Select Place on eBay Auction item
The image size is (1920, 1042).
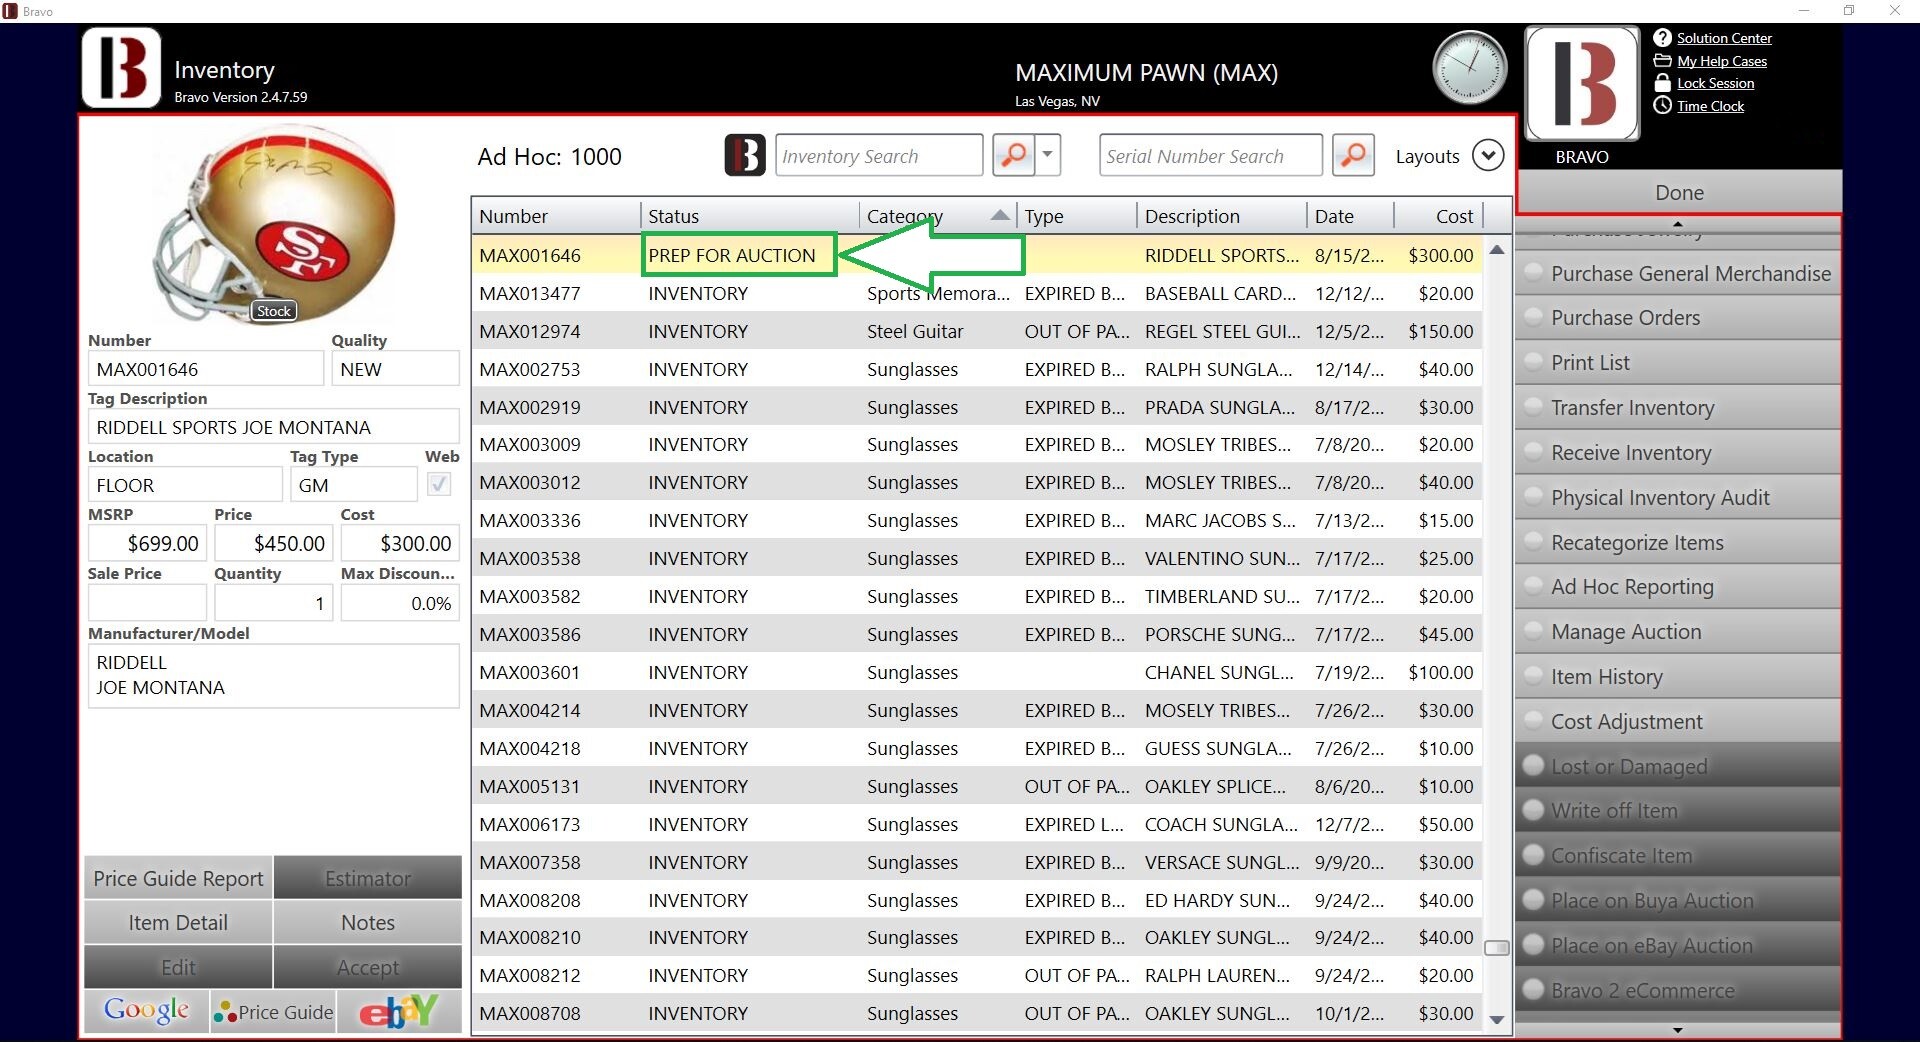1678,946
